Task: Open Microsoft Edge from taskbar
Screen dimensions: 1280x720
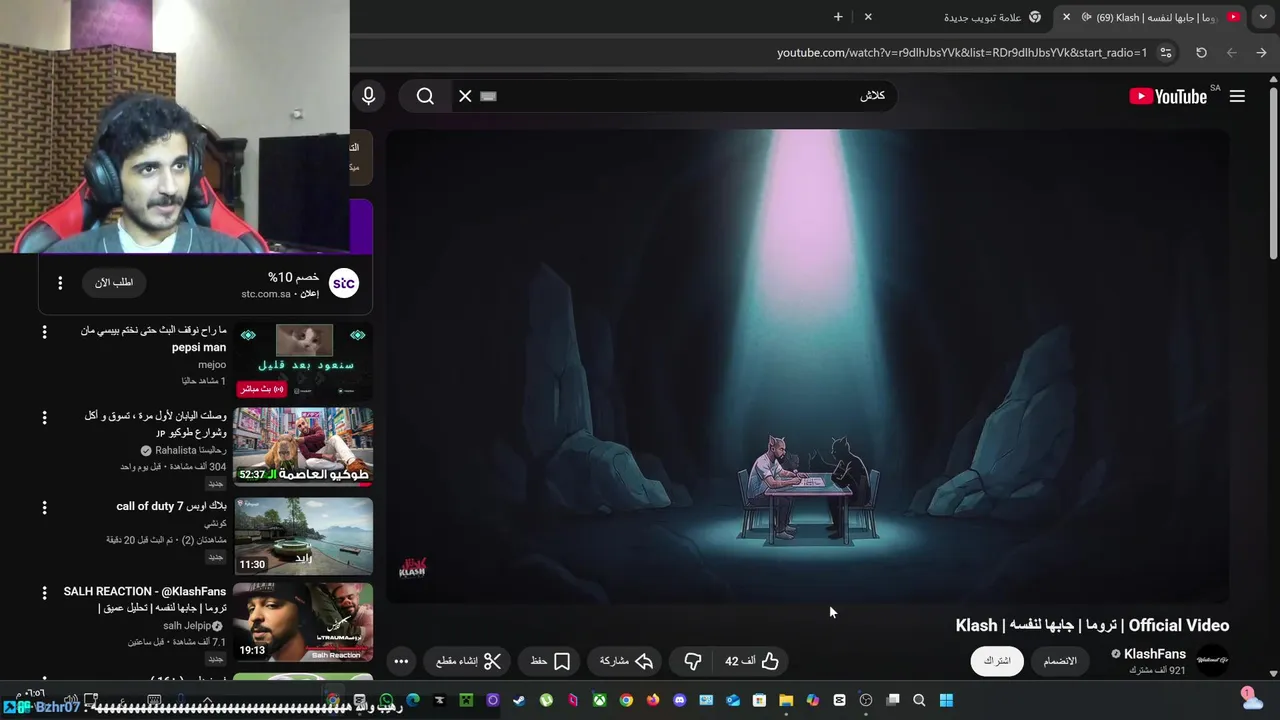Action: click(412, 700)
